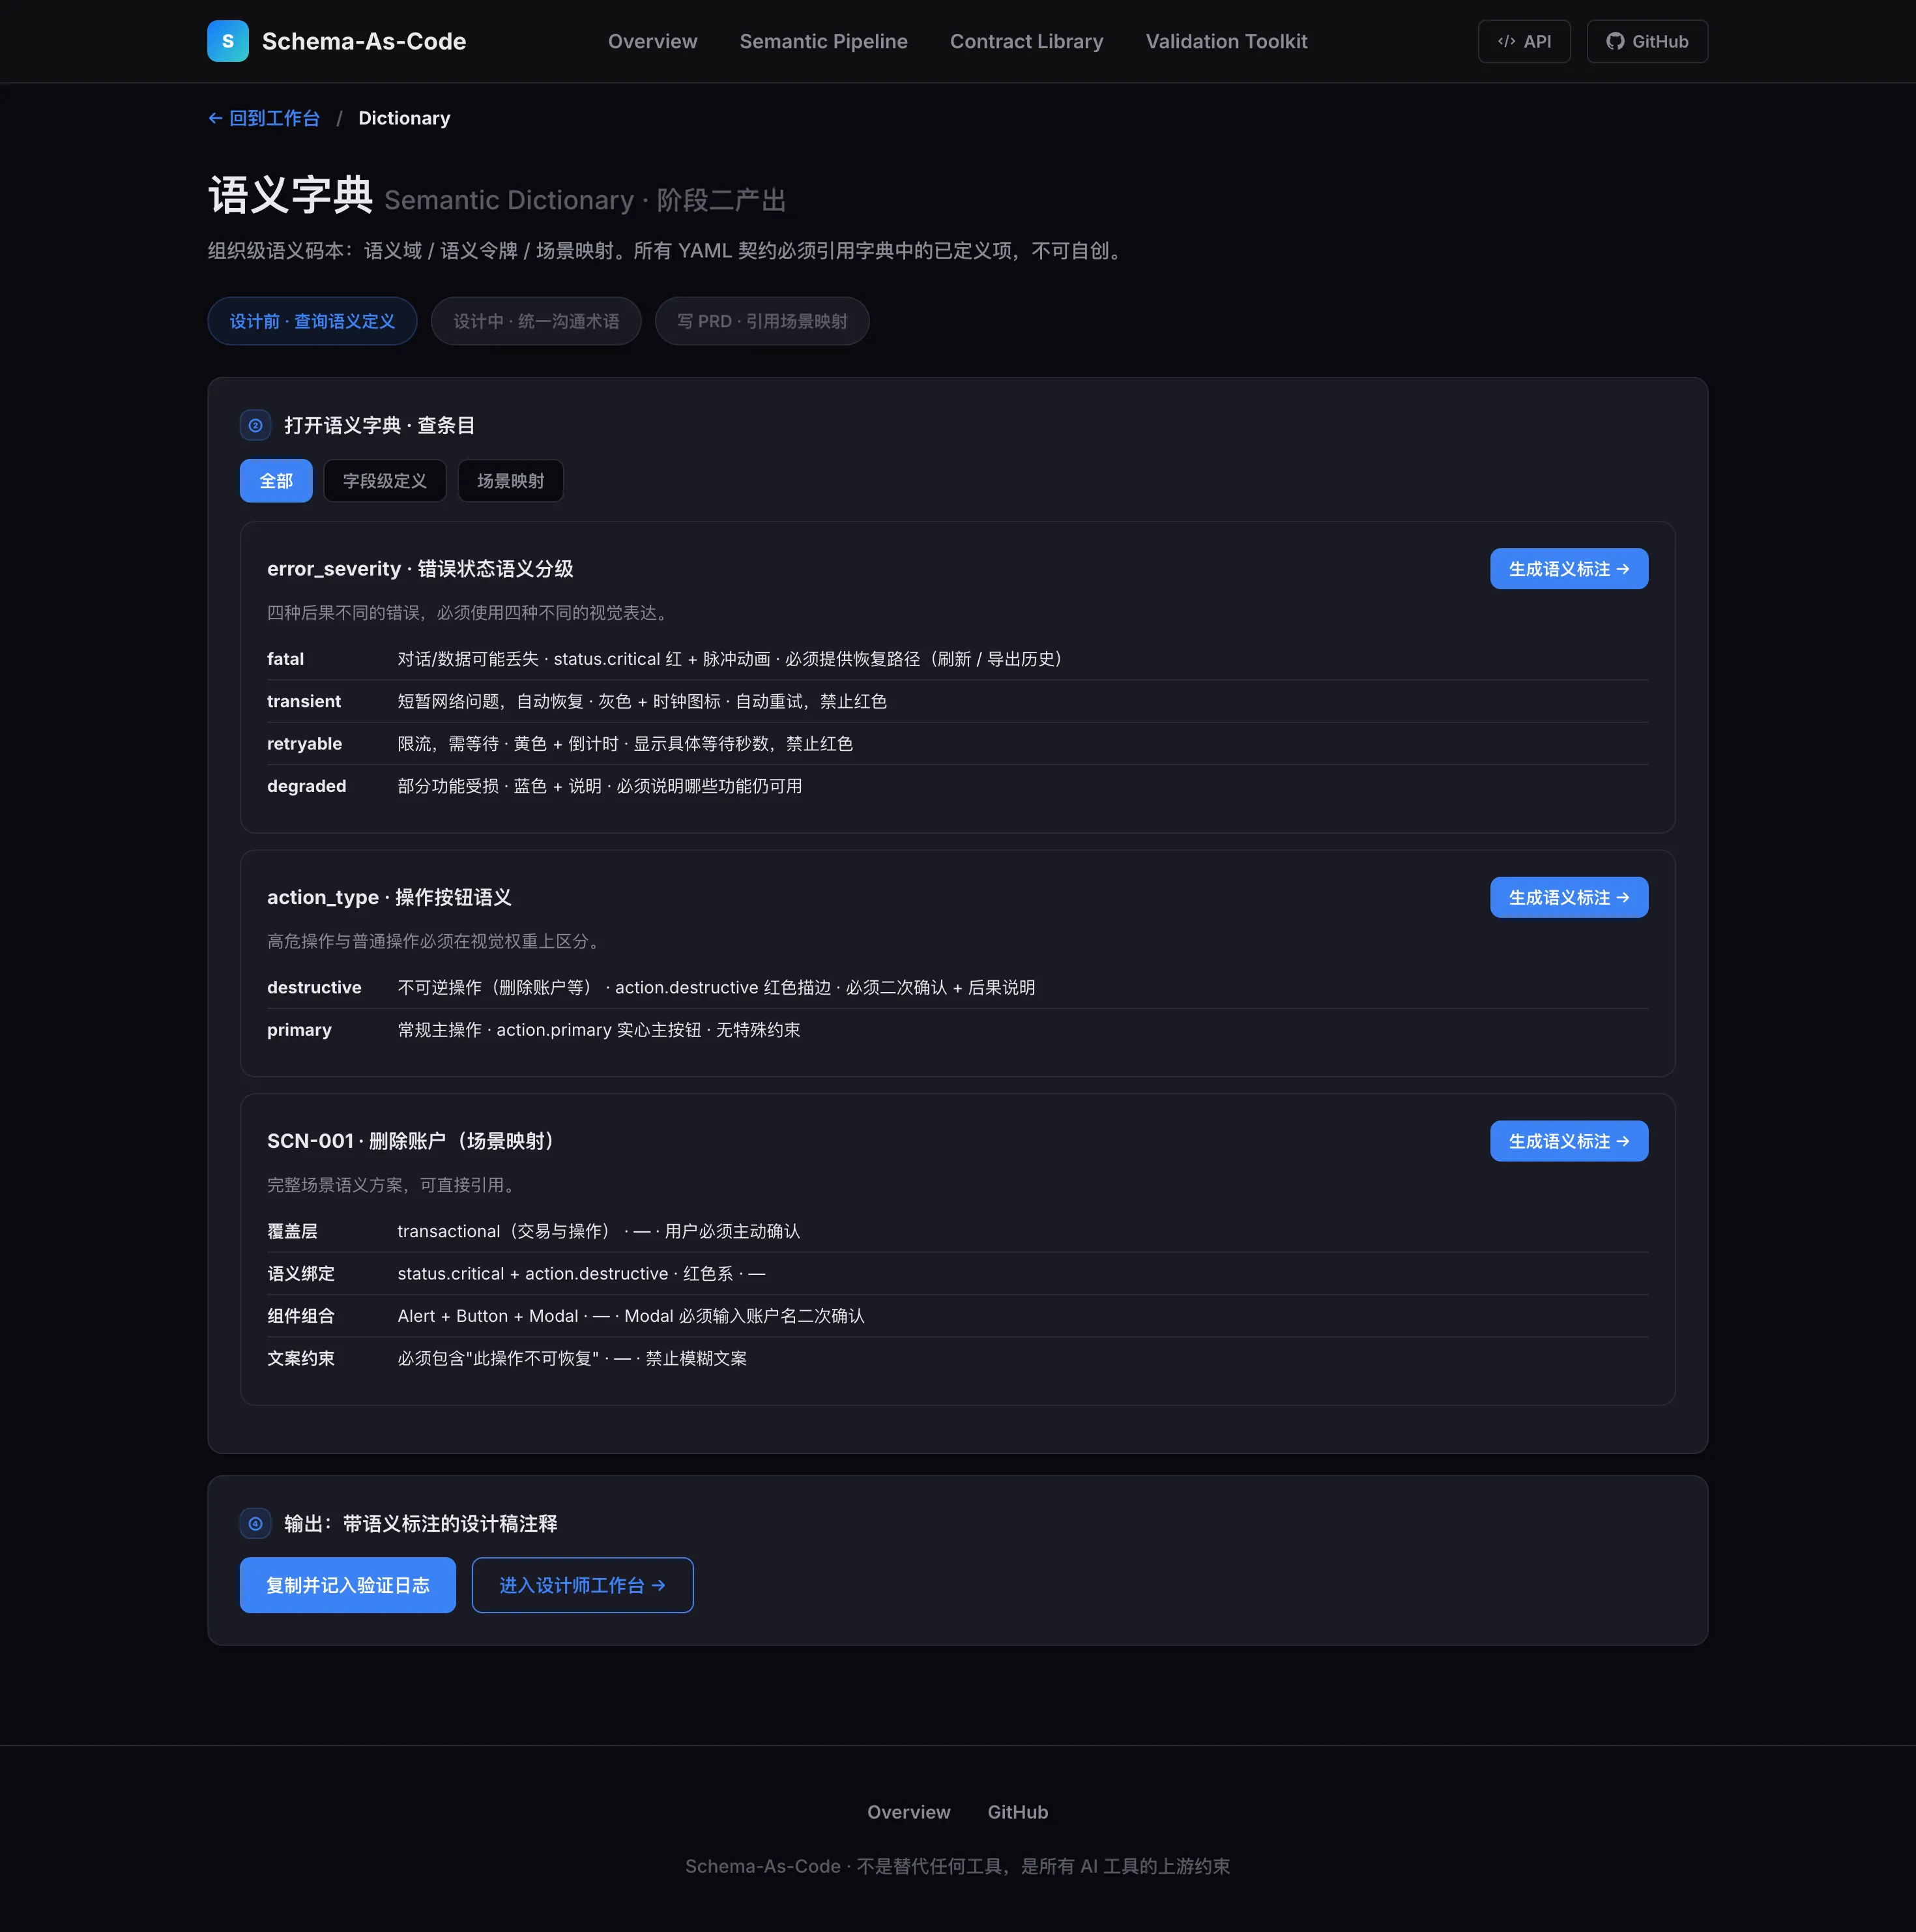Screen dimensions: 1916x1932
Task: Click the destructive action row label
Action: point(314,987)
